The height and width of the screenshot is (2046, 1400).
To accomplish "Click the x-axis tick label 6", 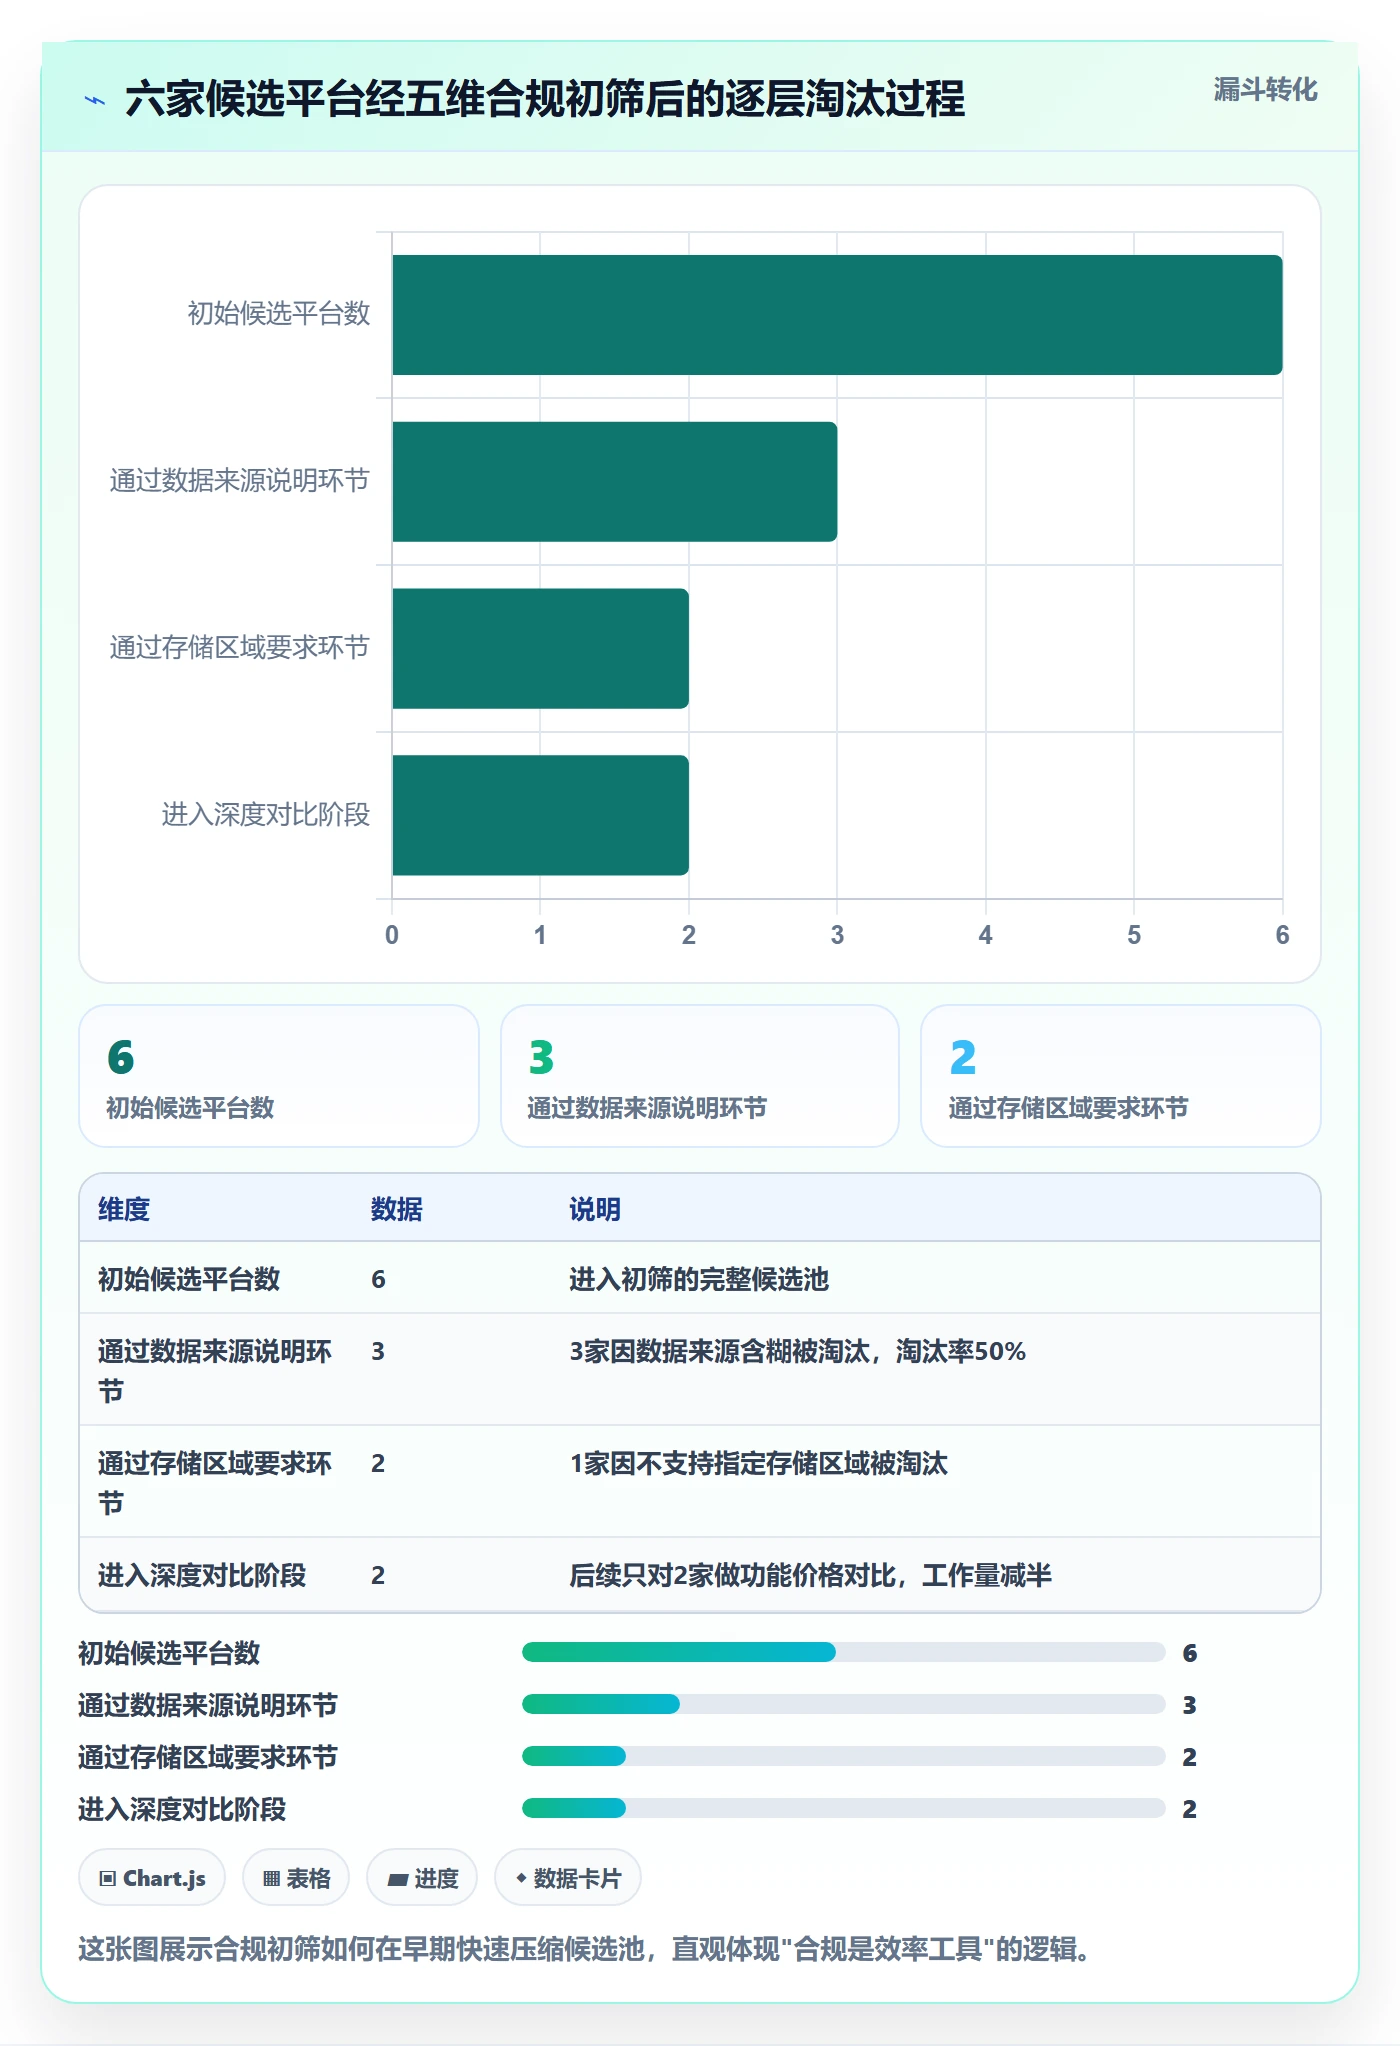I will coord(1282,935).
